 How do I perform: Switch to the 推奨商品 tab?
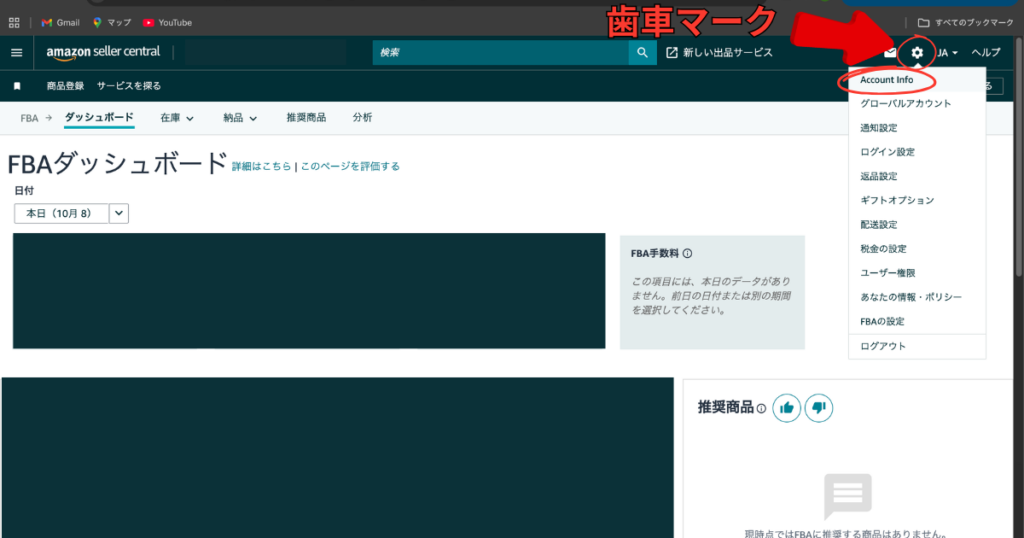(306, 118)
